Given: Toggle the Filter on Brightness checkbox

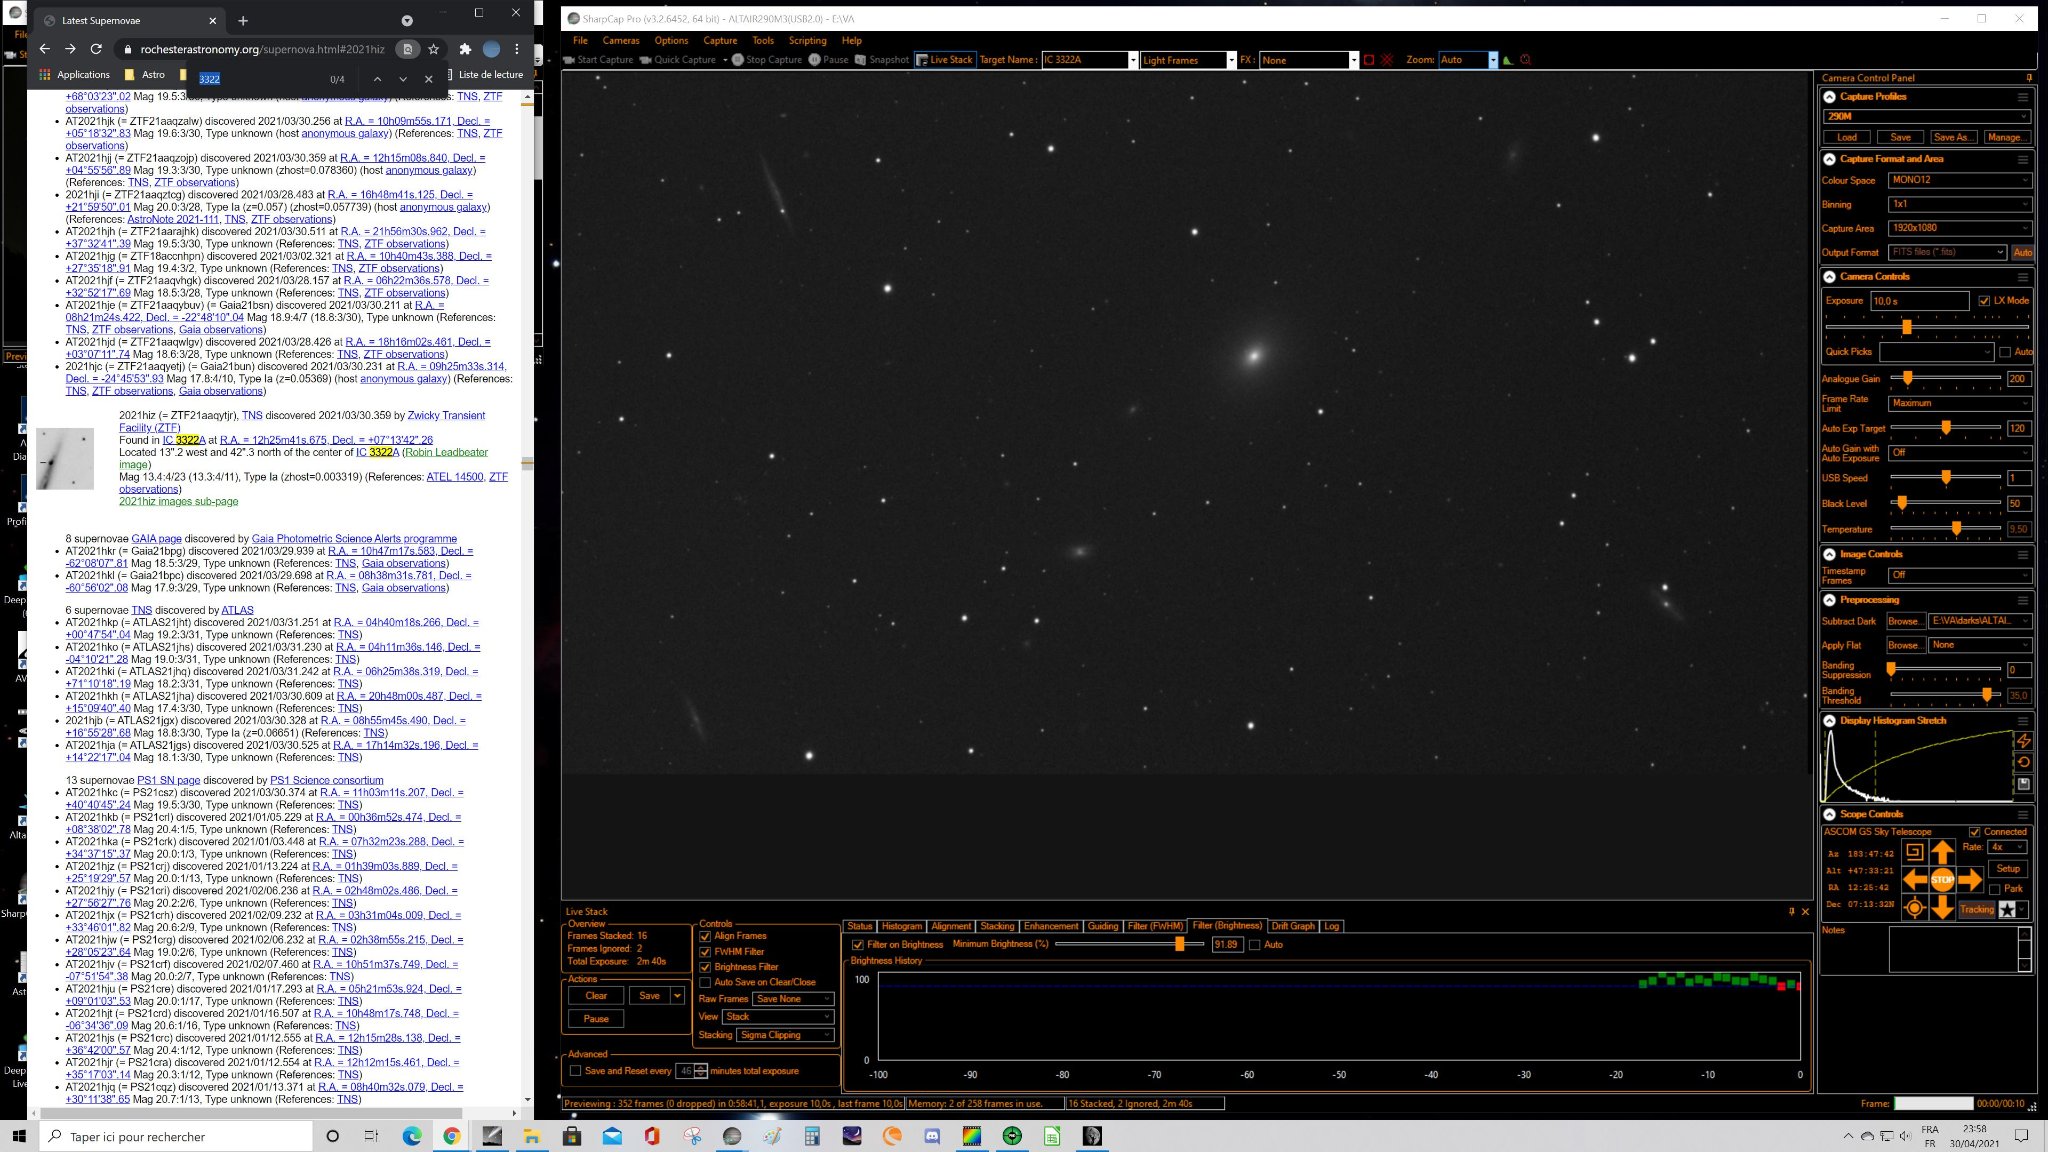Looking at the screenshot, I should tap(857, 945).
